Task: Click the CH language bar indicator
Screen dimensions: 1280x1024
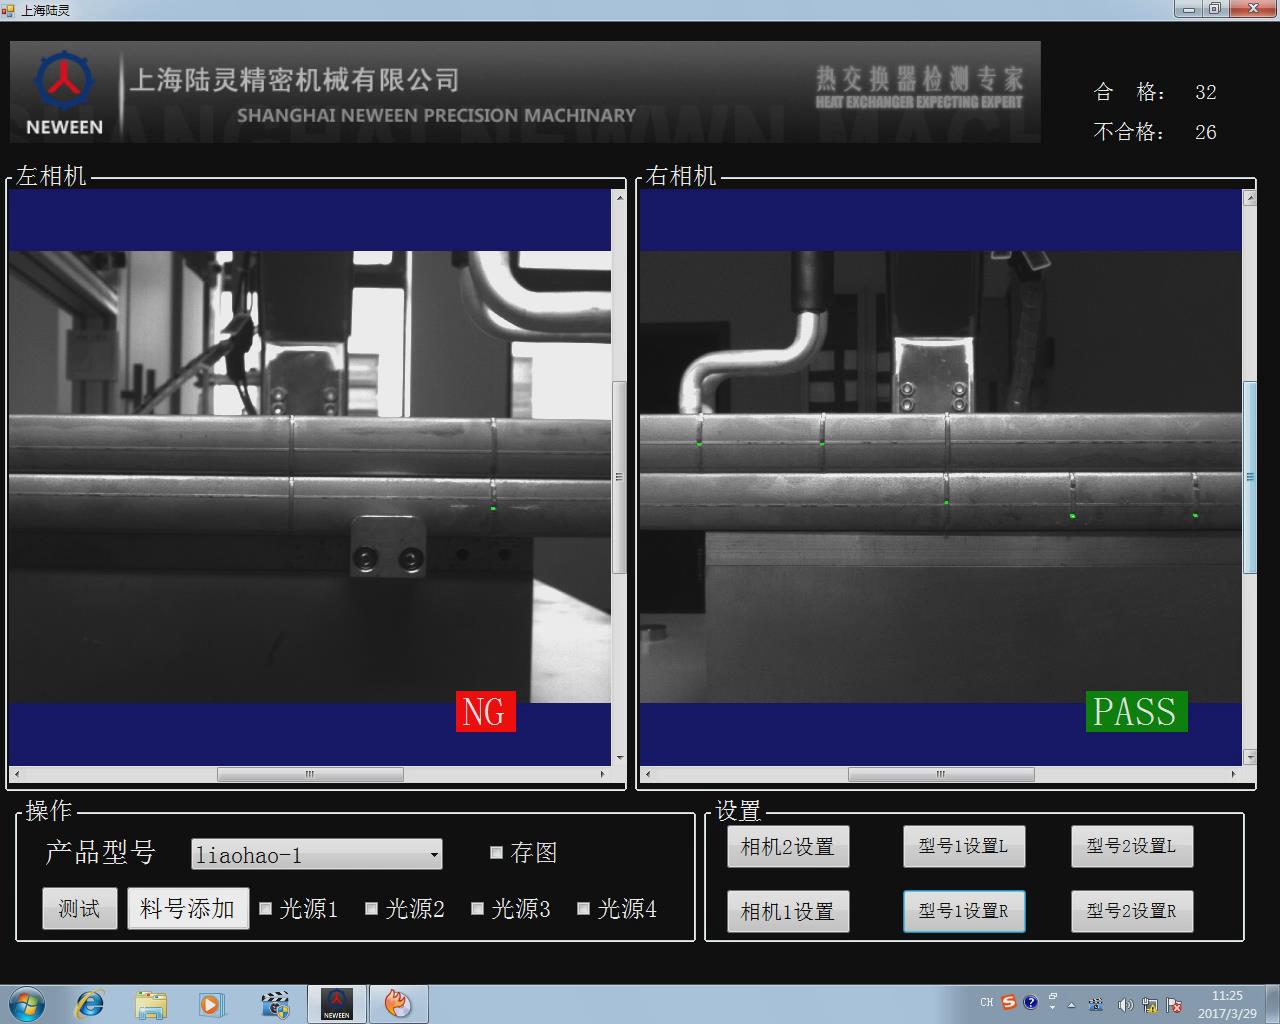Action: click(x=987, y=1002)
